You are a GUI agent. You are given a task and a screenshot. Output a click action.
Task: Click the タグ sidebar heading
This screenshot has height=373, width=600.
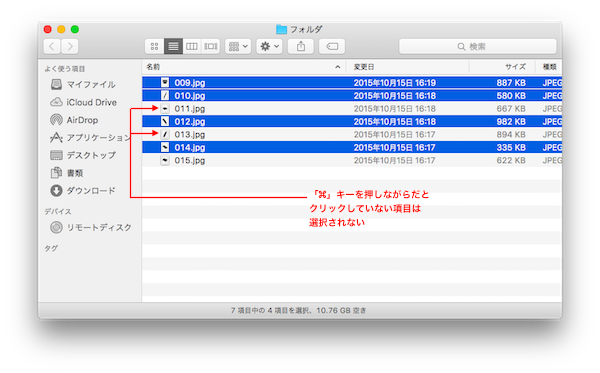point(51,248)
